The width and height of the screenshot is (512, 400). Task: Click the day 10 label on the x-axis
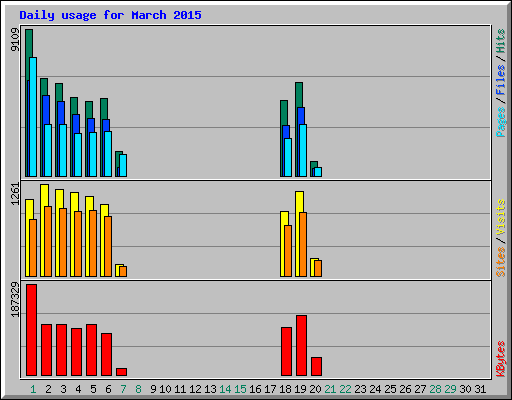(165, 389)
